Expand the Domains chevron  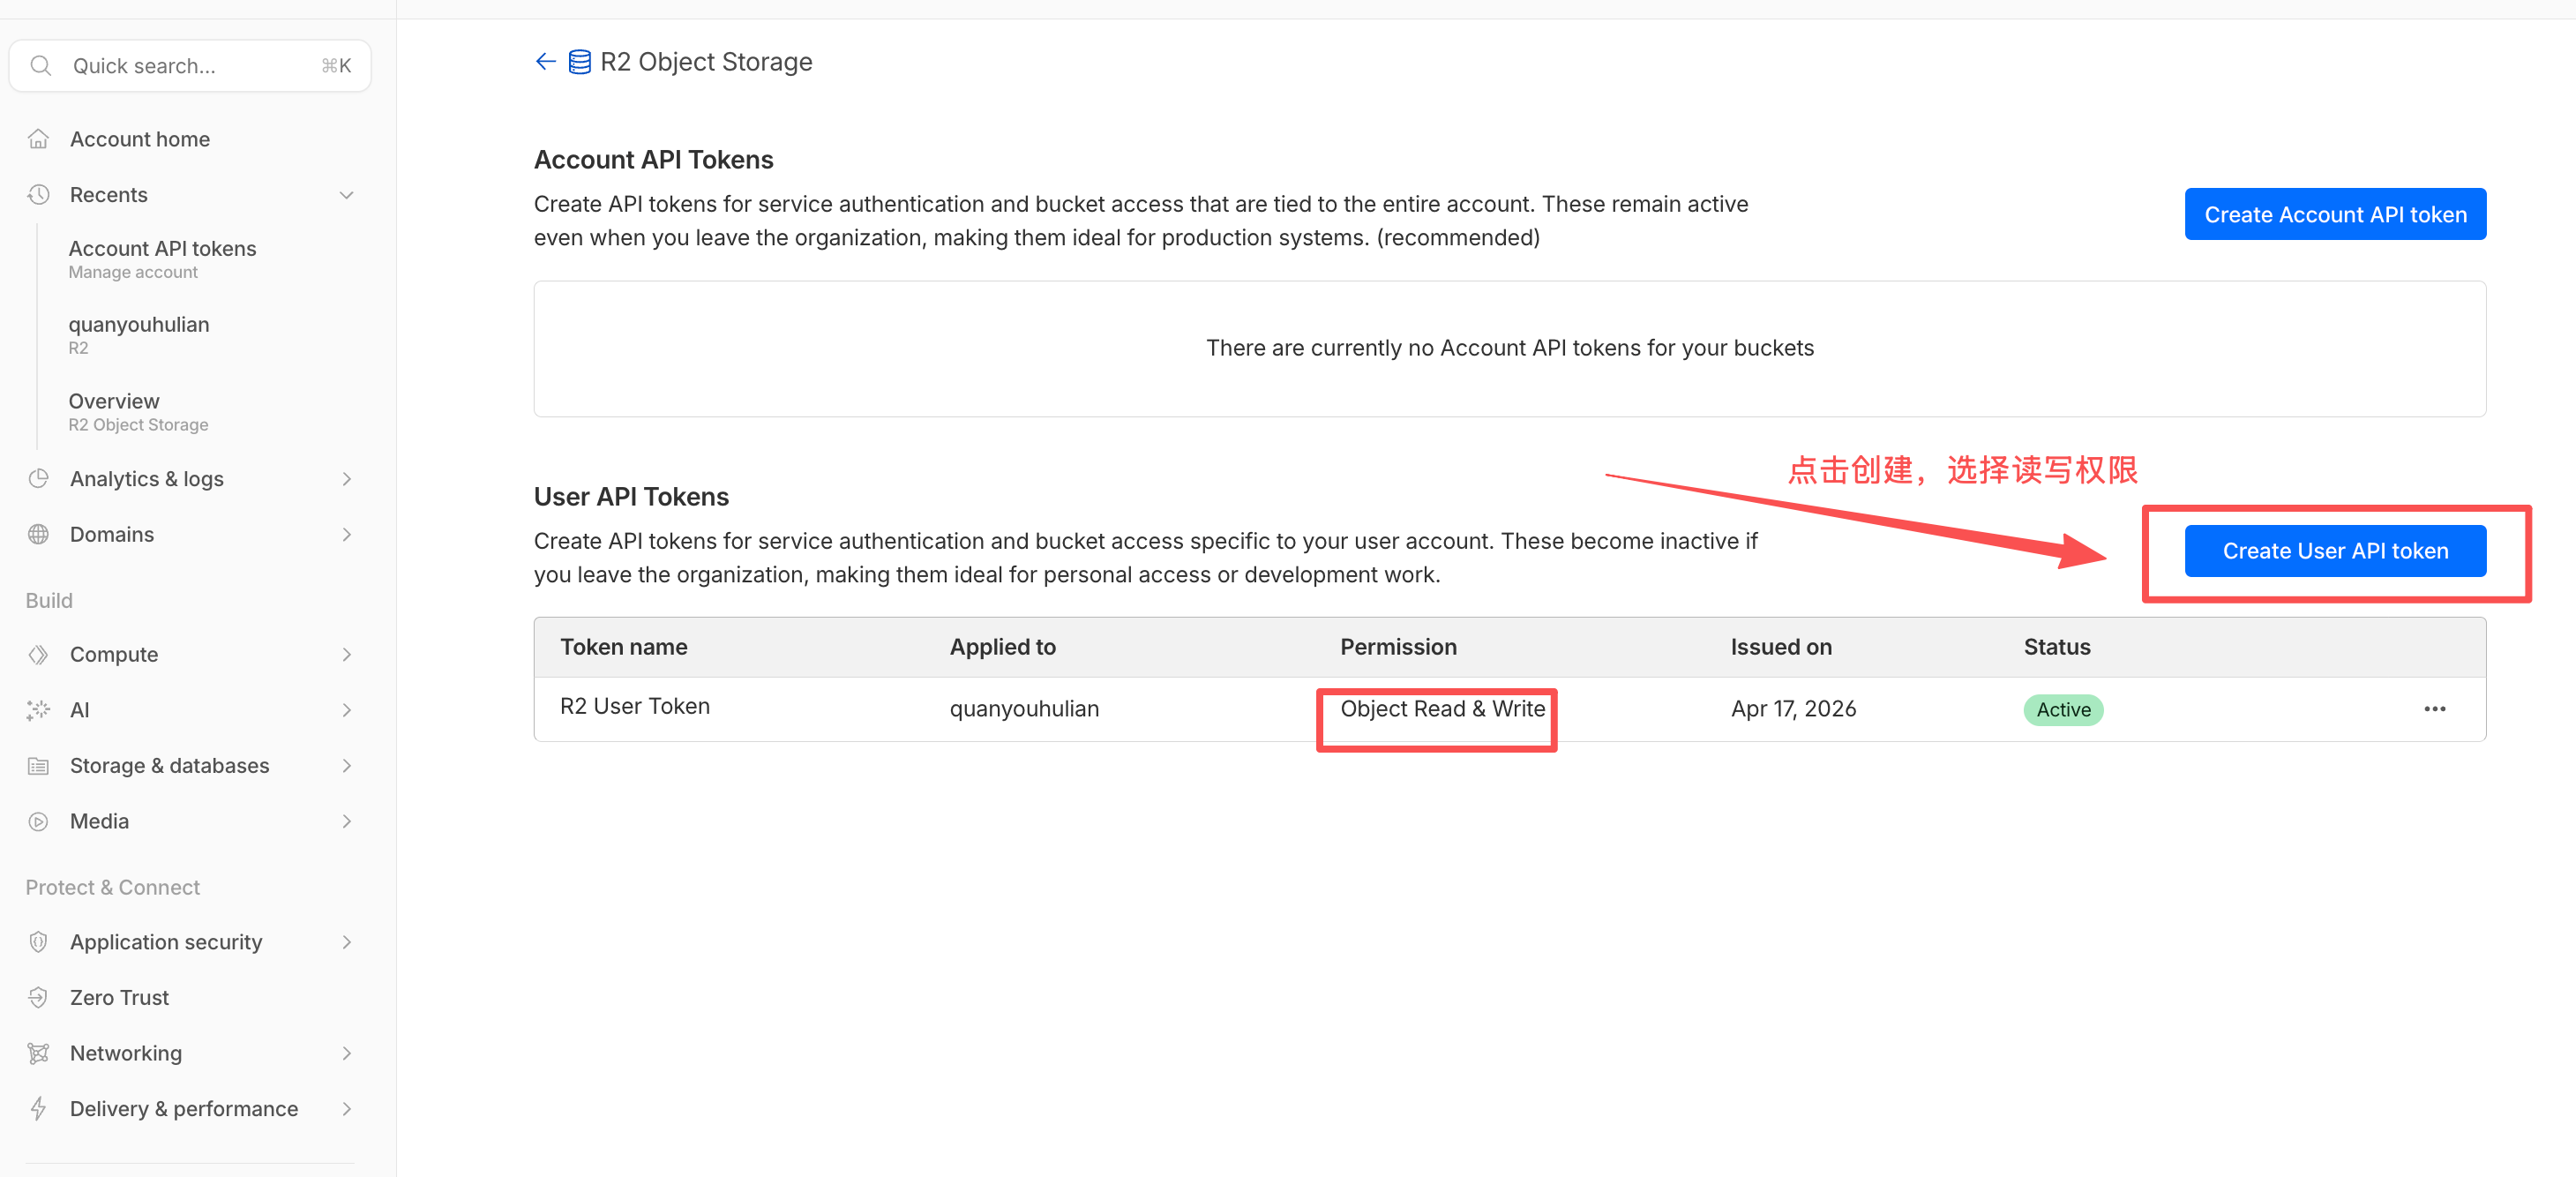[346, 535]
